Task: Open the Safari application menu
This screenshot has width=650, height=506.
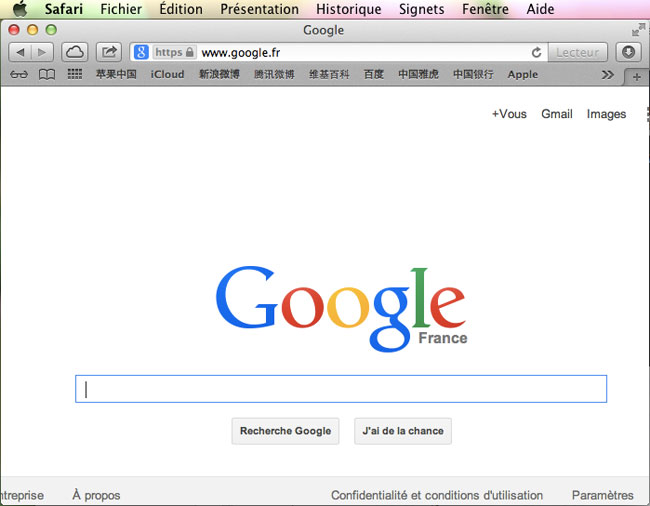Action: (63, 9)
